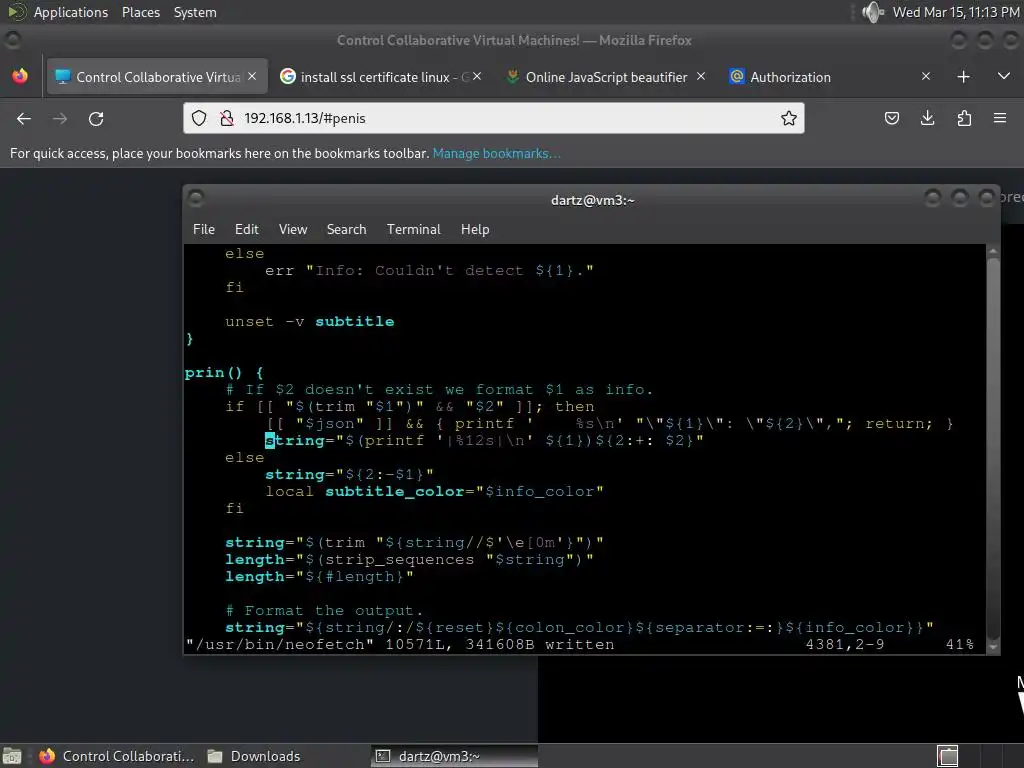Open the terminal Help menu
The width and height of the screenshot is (1024, 768).
(x=475, y=229)
